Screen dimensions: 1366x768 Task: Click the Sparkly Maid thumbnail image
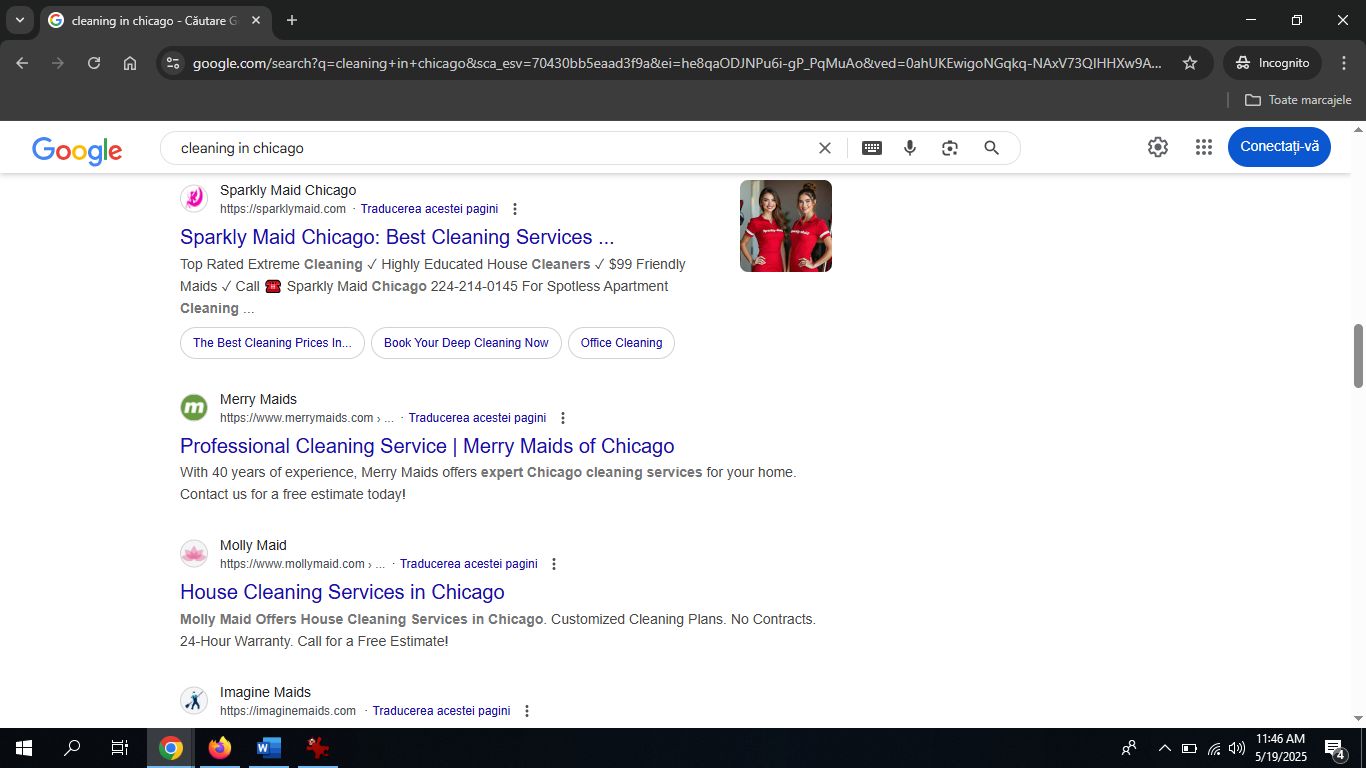coord(785,225)
